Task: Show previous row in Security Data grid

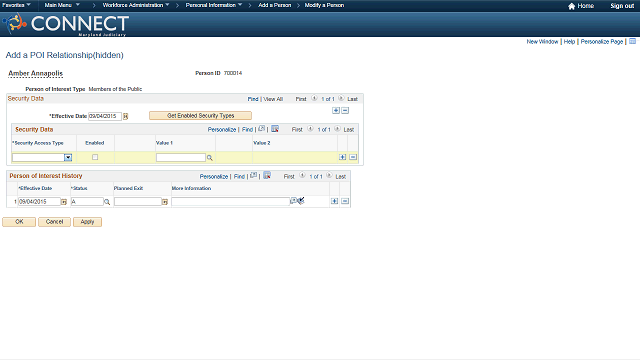Action: coord(310,129)
